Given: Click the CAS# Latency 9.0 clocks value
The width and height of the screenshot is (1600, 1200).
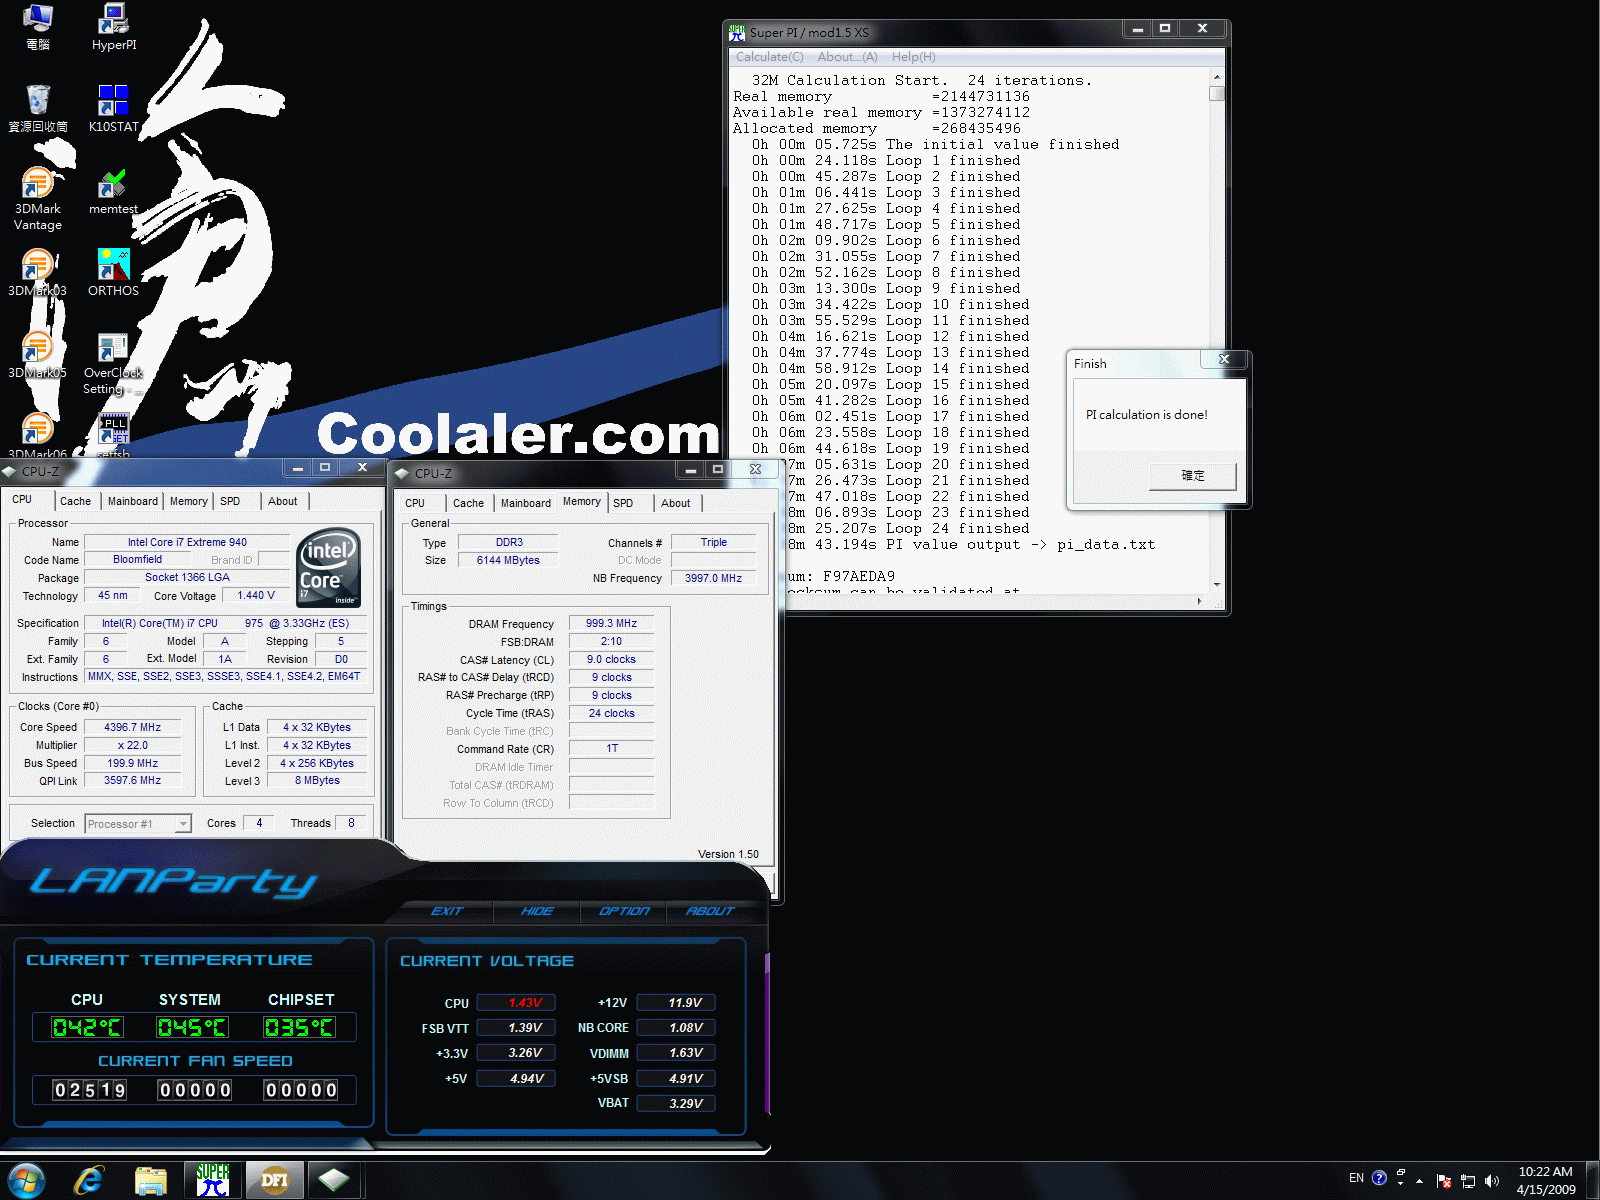Looking at the screenshot, I should (611, 659).
